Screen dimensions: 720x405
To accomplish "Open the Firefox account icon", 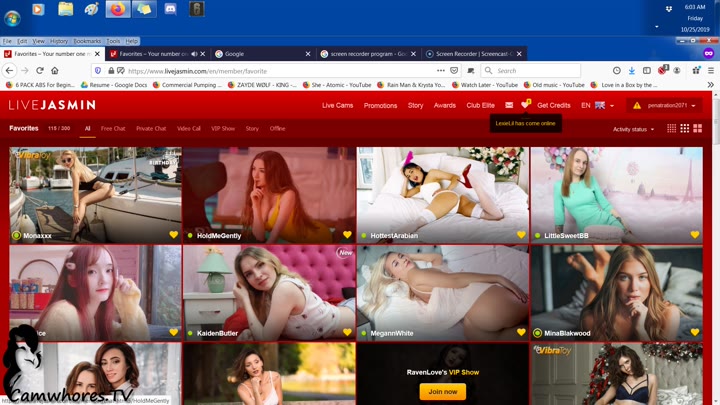I will [677, 71].
